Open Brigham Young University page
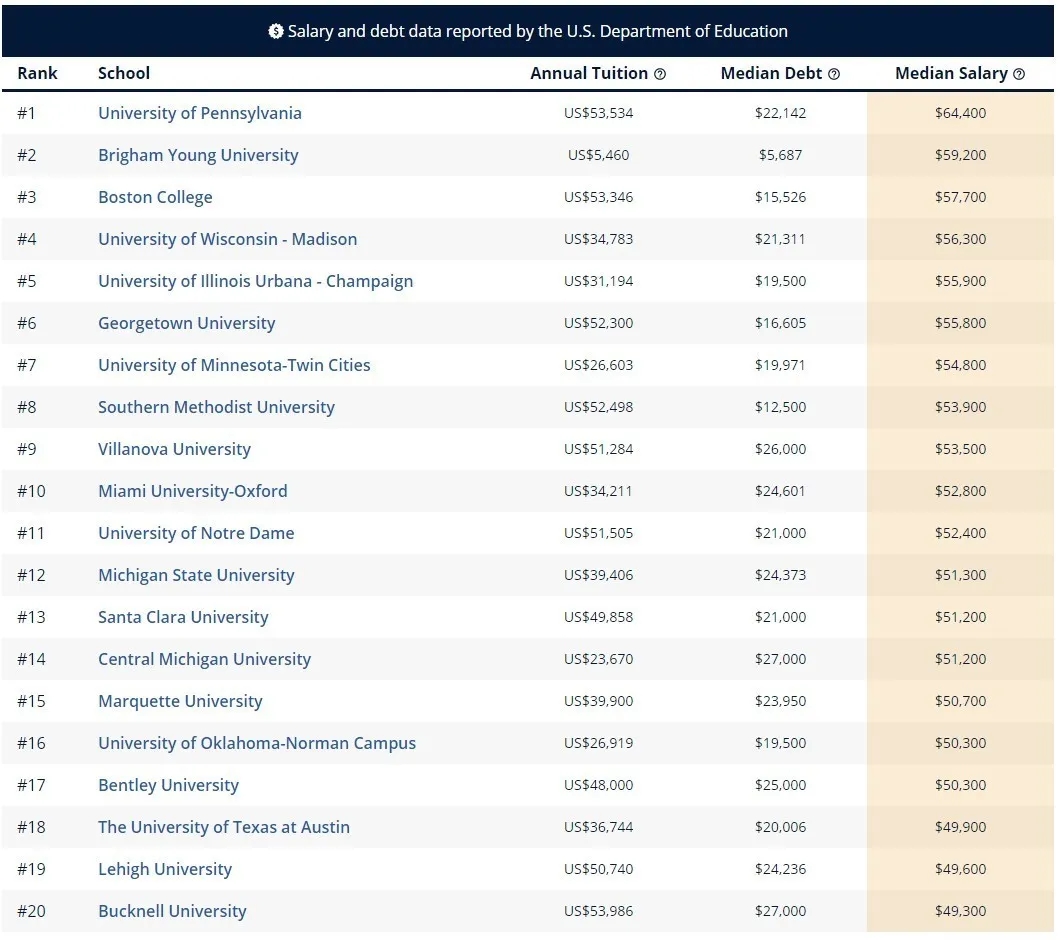1060x940 pixels. 198,155
